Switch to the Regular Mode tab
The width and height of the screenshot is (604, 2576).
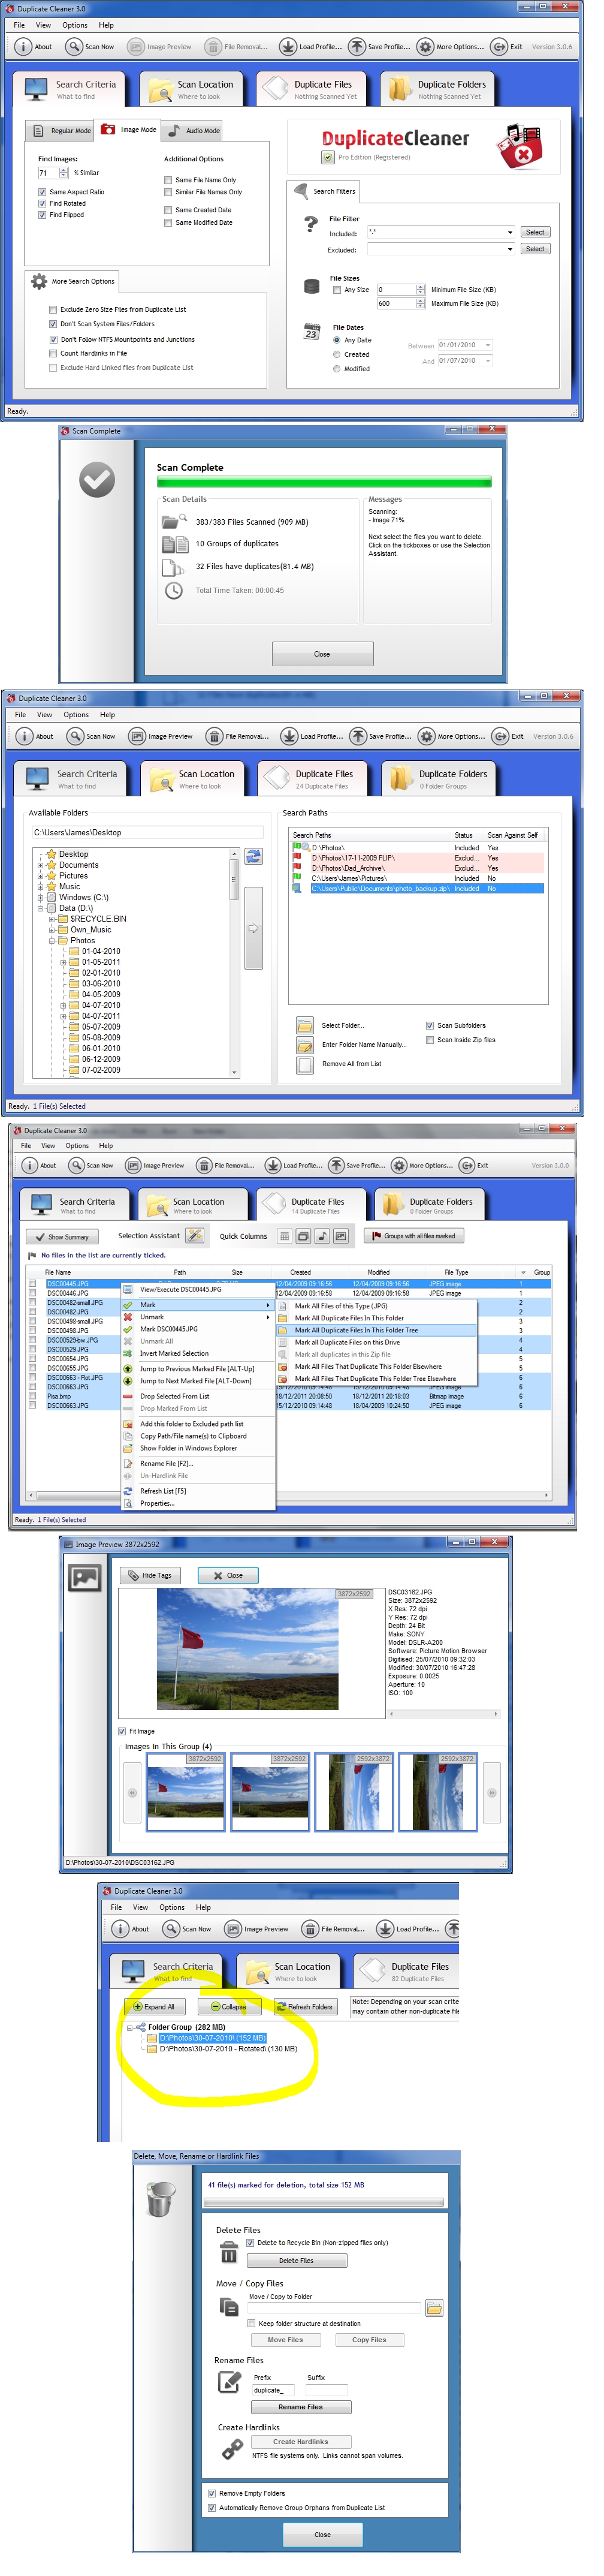tap(61, 130)
